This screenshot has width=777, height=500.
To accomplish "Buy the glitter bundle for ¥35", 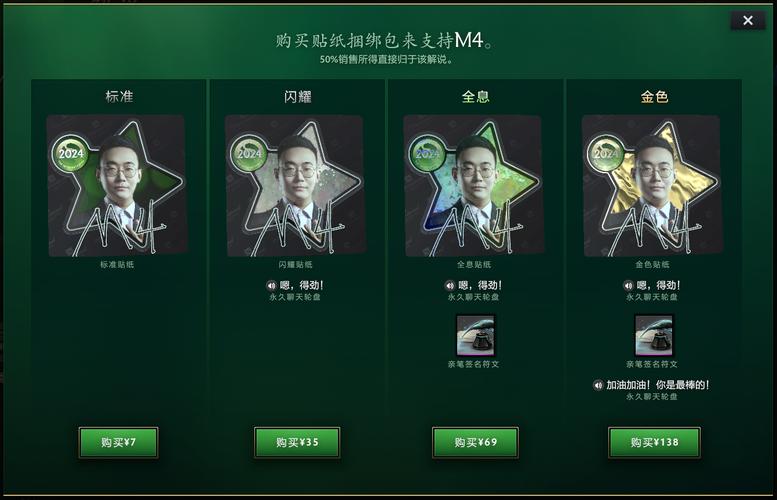I will click(x=297, y=442).
